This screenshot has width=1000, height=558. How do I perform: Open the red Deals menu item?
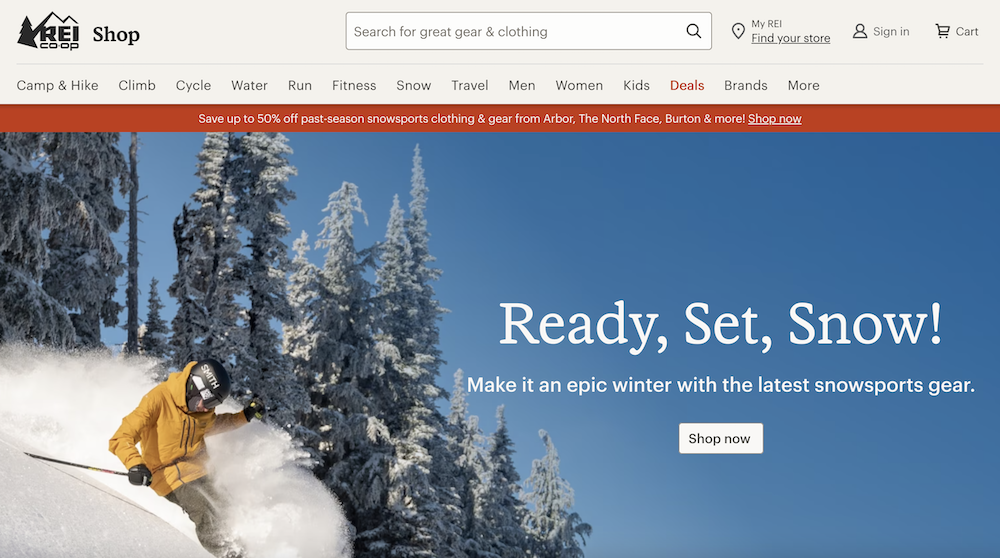tap(687, 85)
